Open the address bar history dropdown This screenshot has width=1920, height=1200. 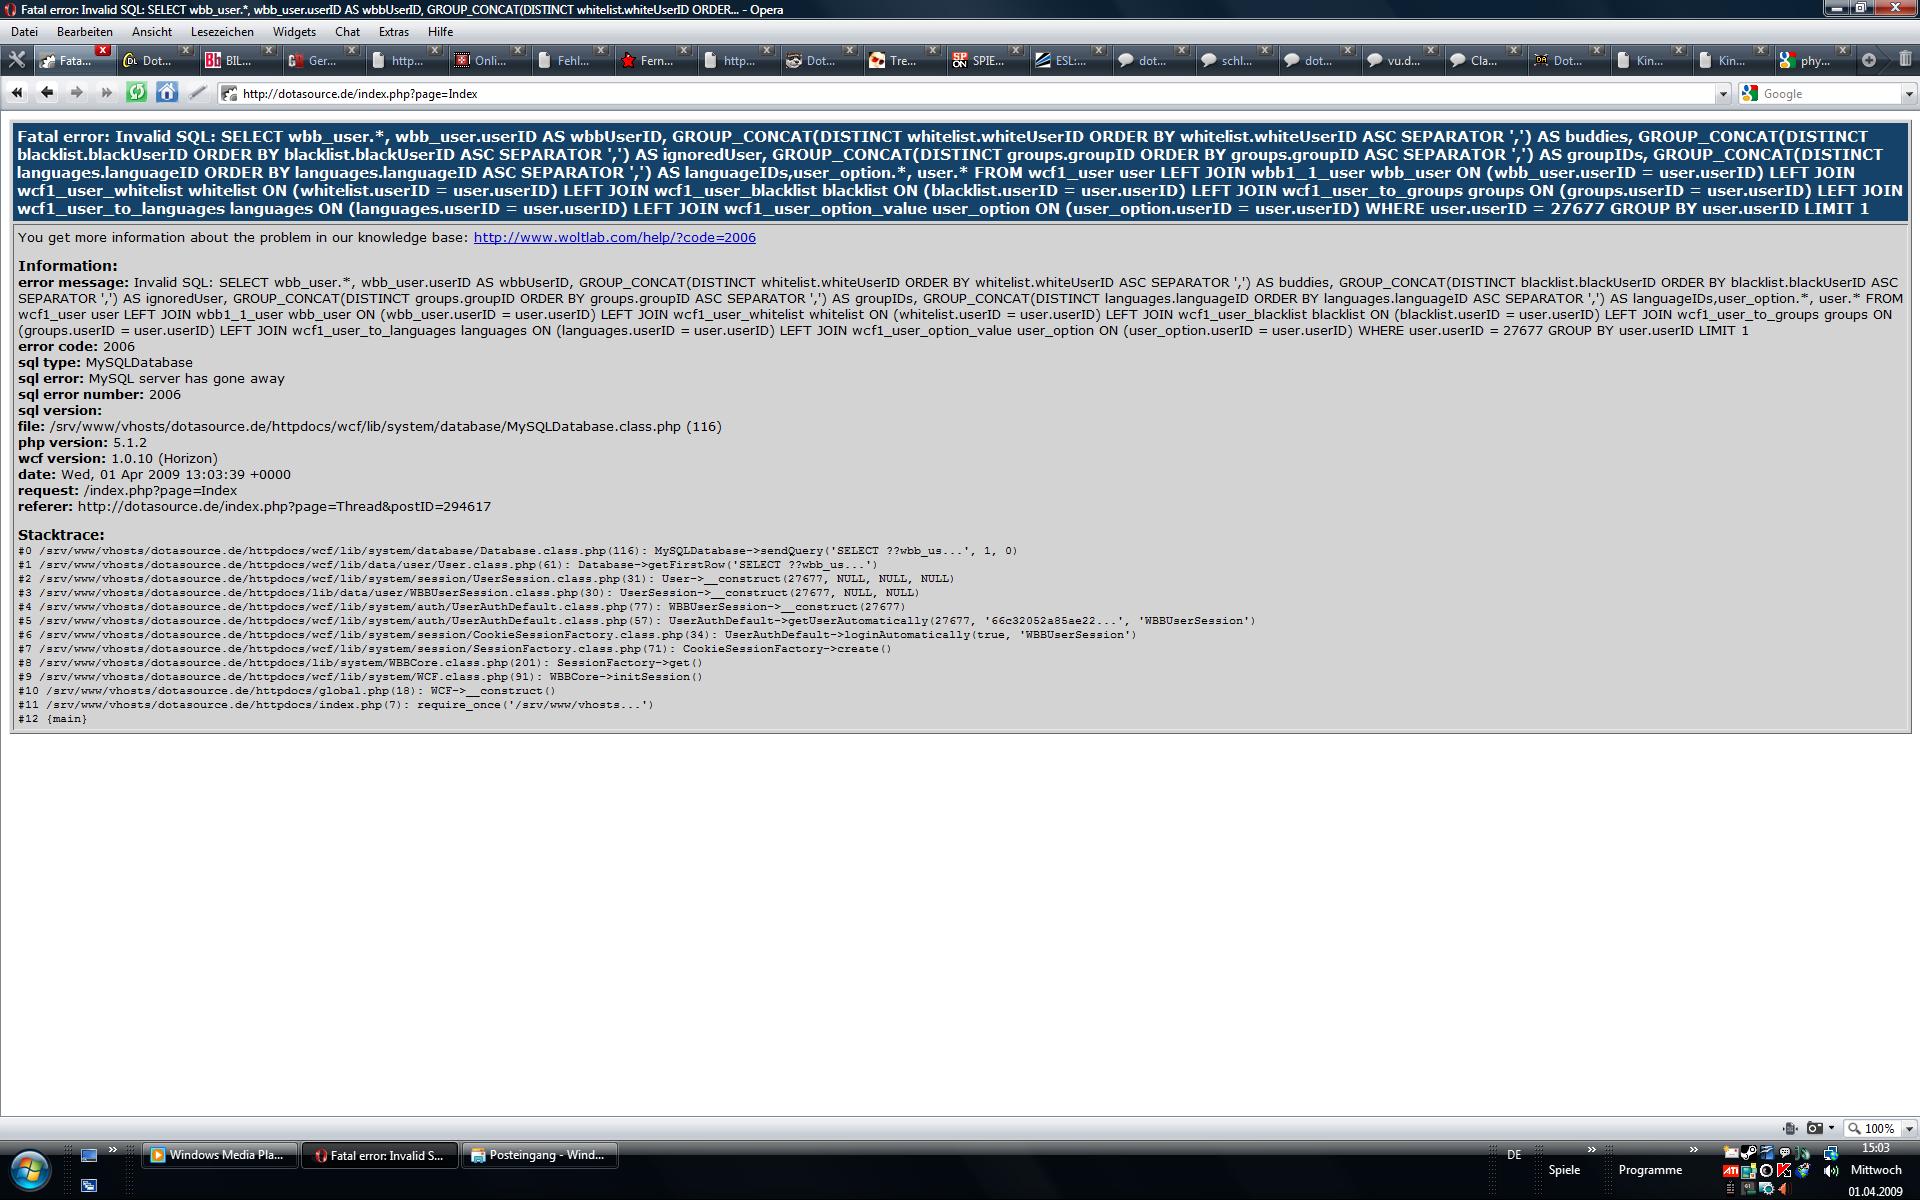(x=1722, y=94)
